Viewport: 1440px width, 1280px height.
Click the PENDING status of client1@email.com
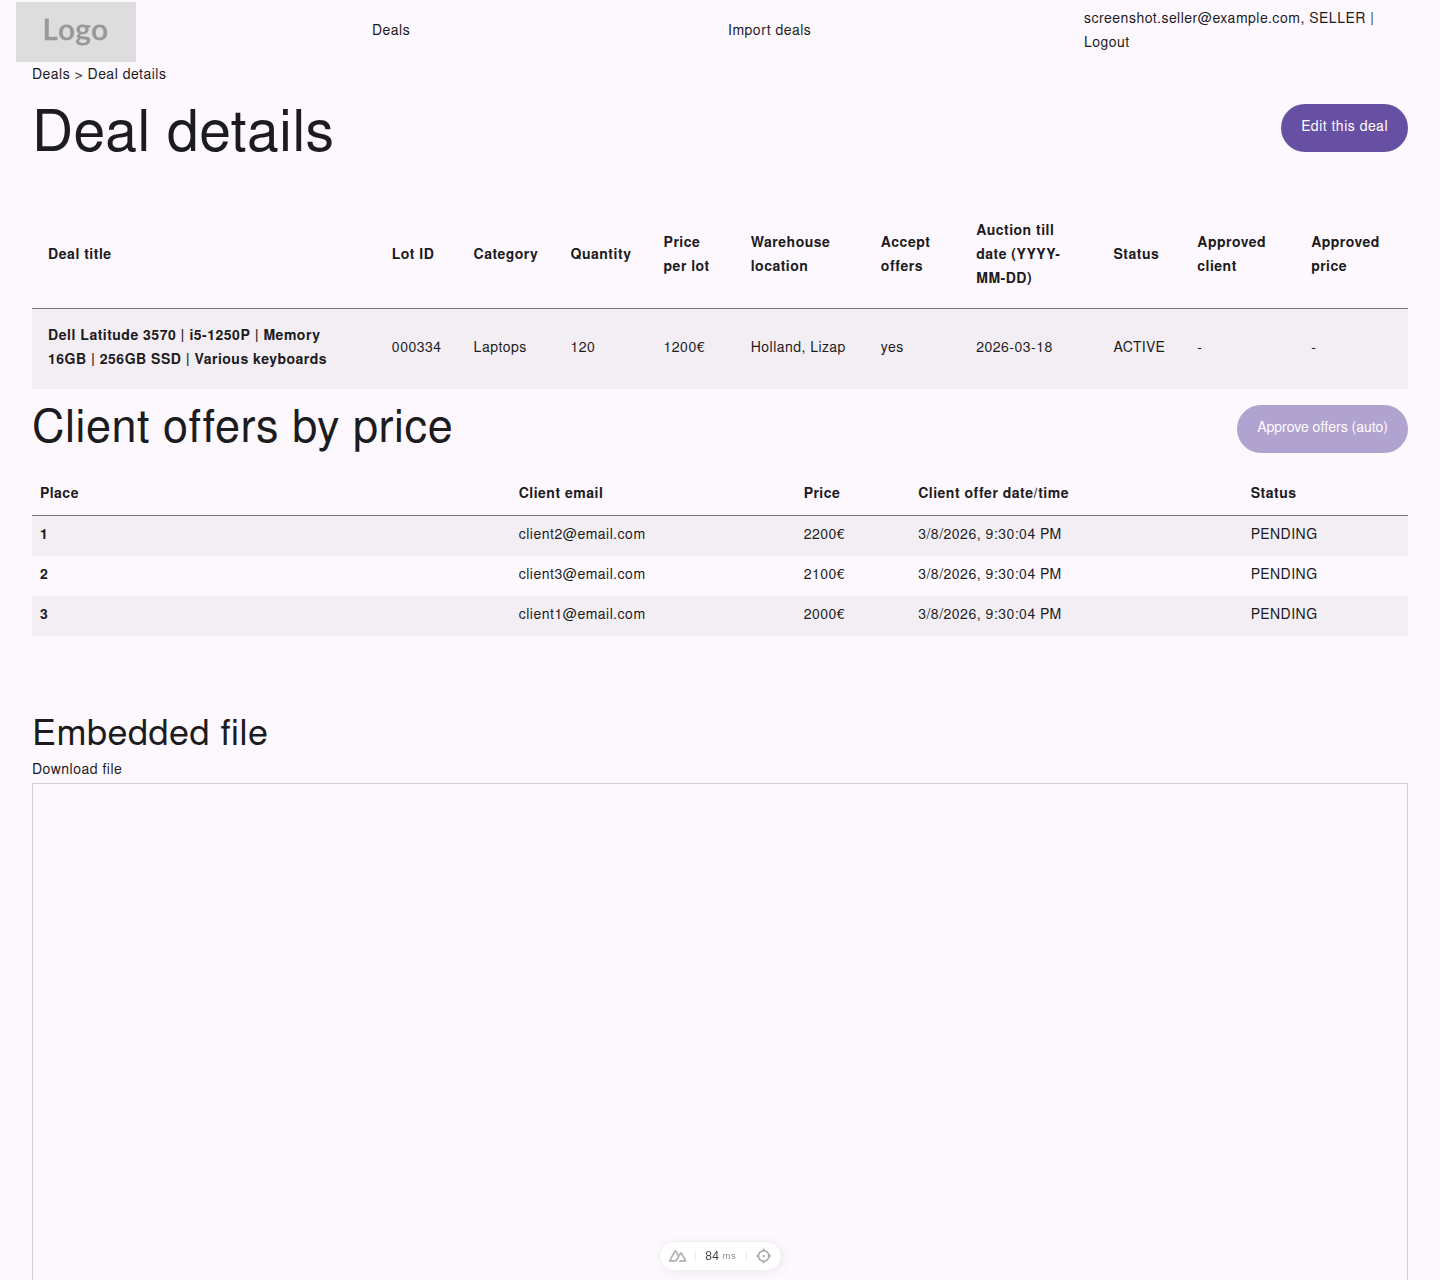[1284, 614]
